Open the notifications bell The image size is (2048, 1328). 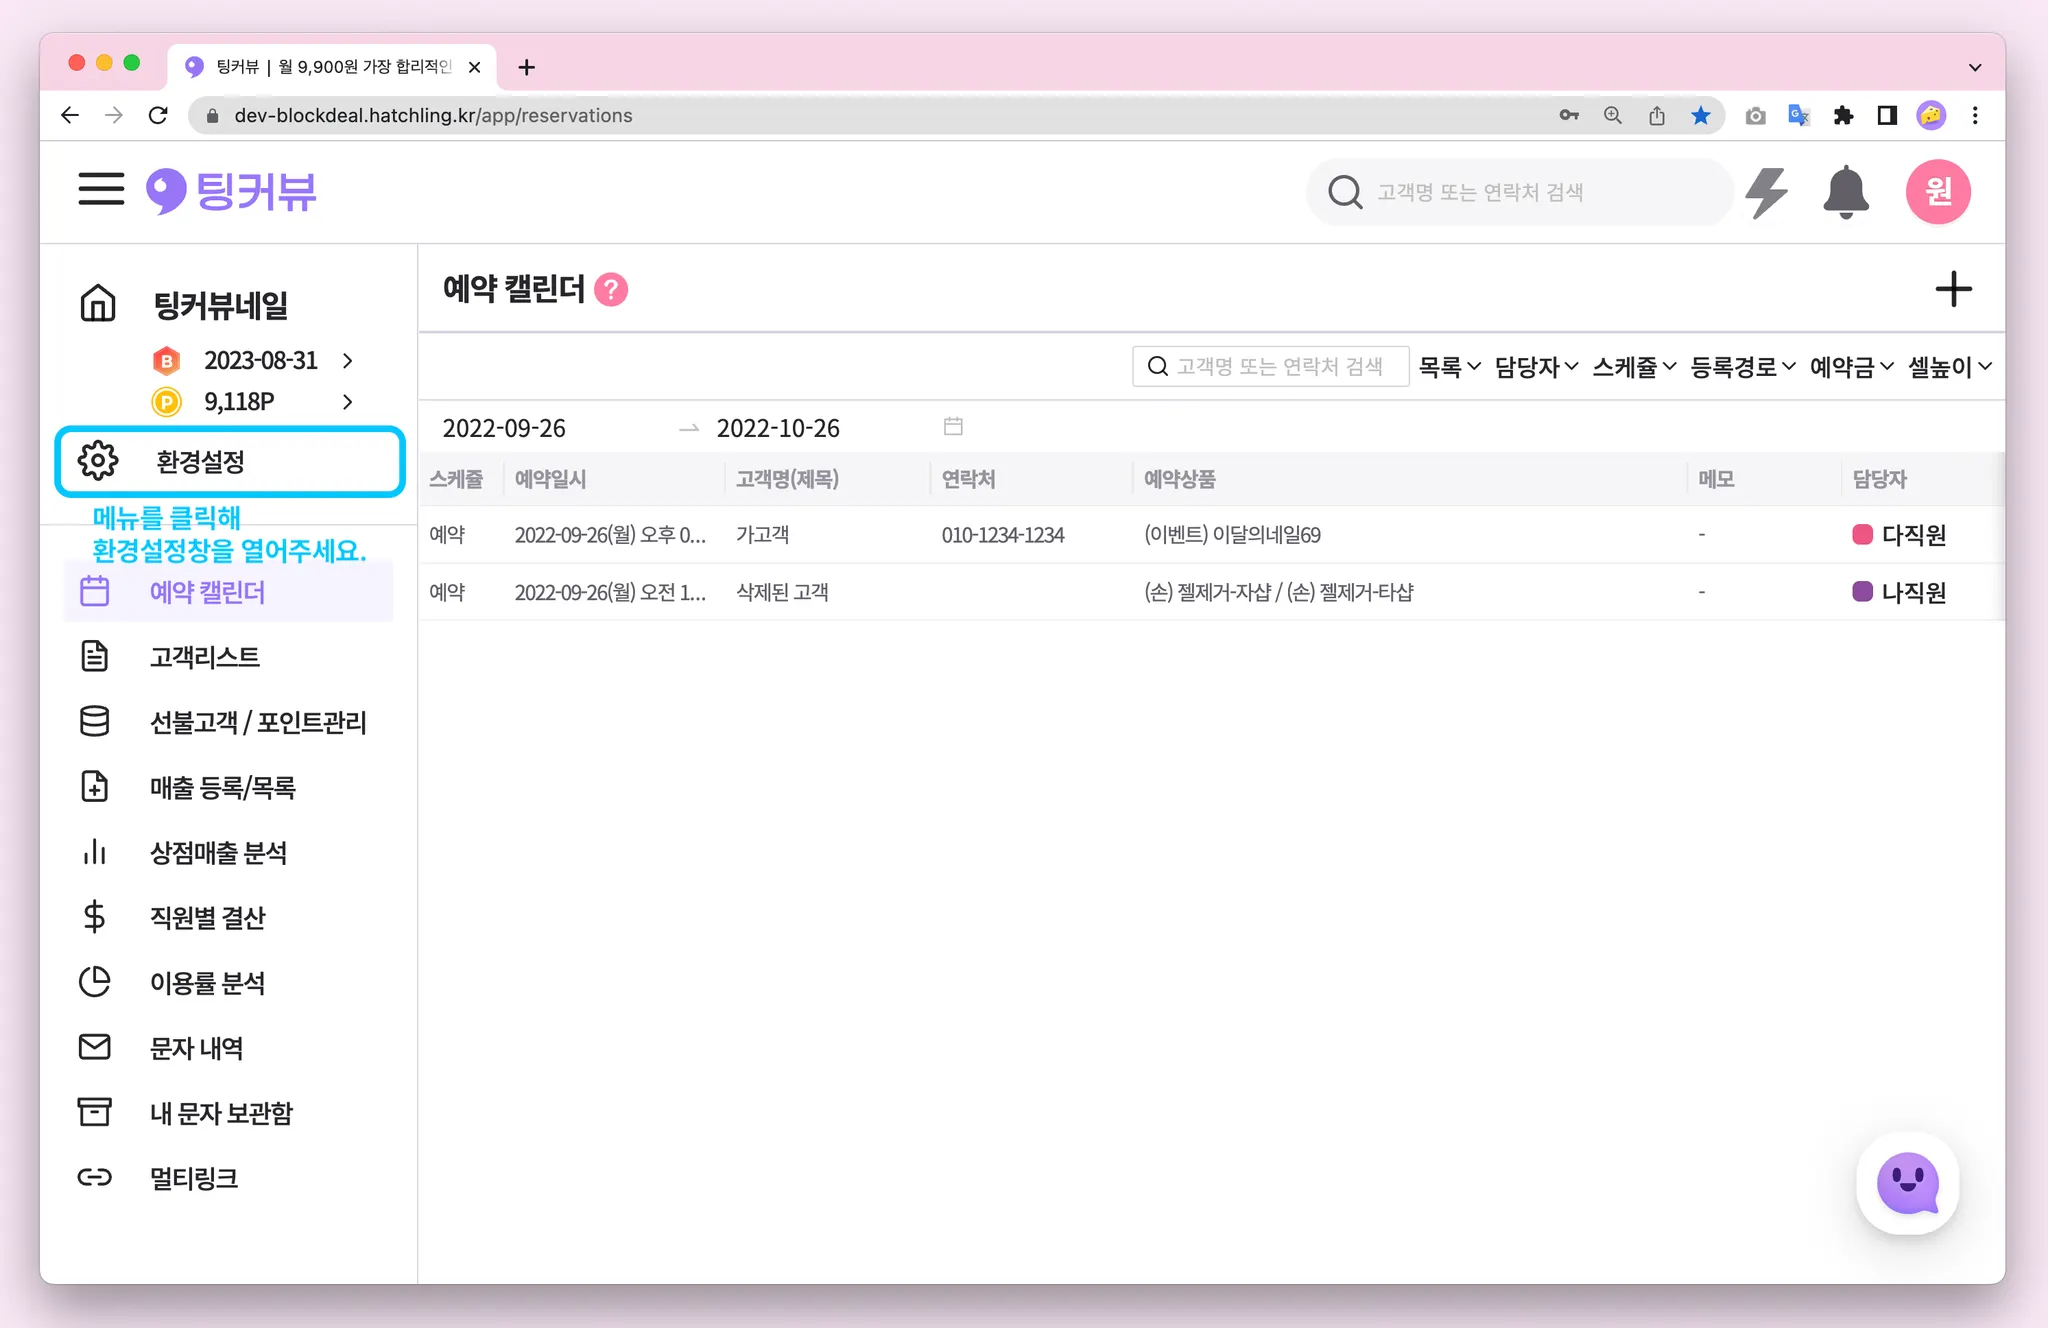[x=1845, y=192]
